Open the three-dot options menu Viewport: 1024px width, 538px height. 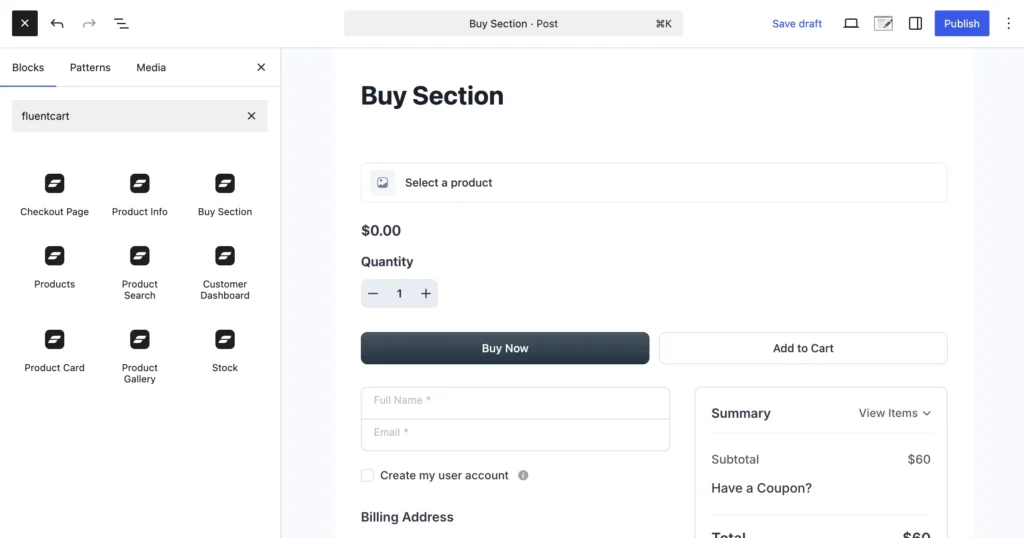click(x=1008, y=24)
